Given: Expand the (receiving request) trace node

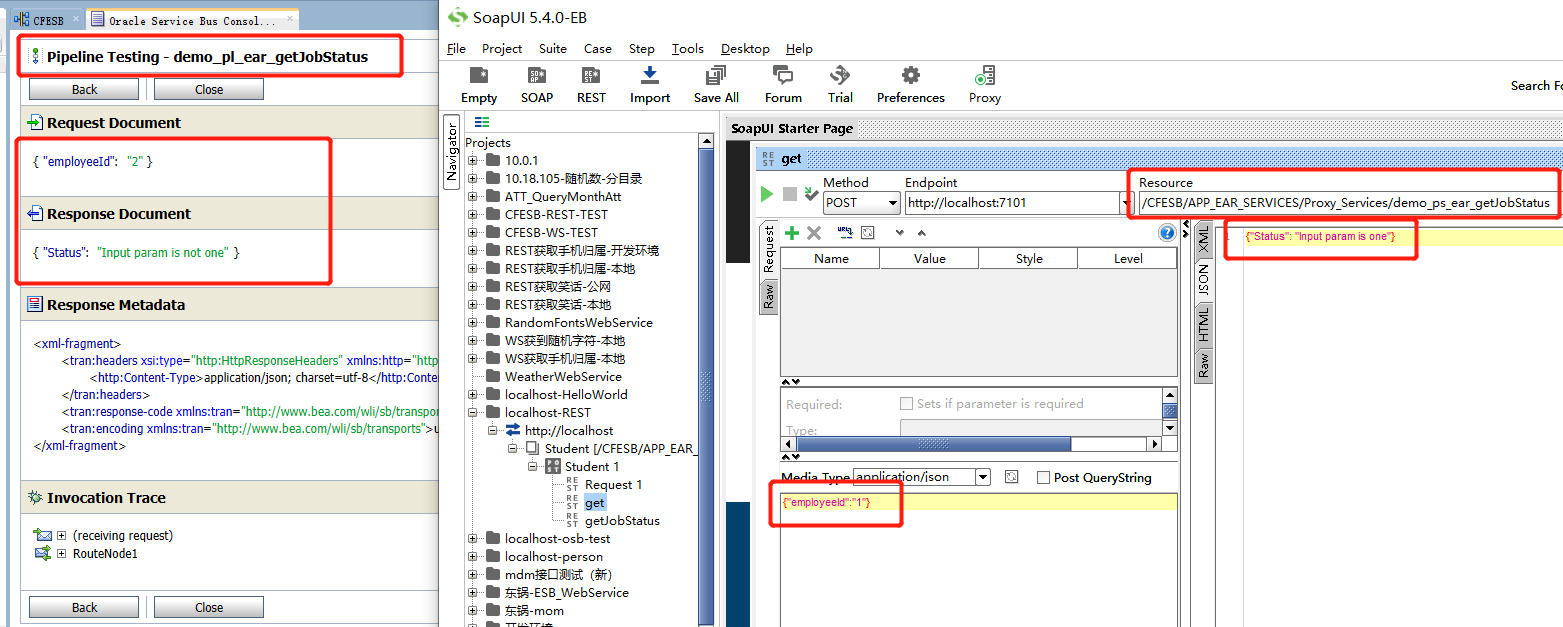Looking at the screenshot, I should click(62, 536).
